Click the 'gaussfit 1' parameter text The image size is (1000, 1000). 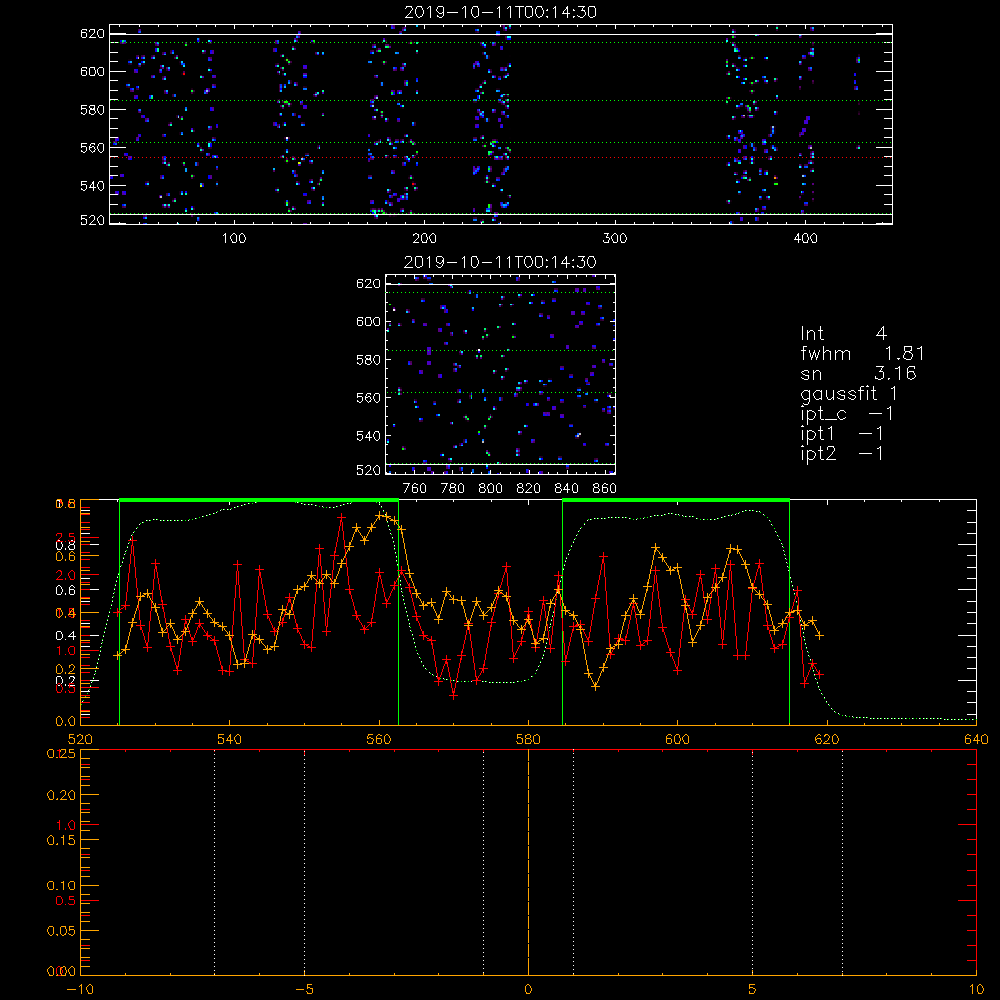coord(849,393)
